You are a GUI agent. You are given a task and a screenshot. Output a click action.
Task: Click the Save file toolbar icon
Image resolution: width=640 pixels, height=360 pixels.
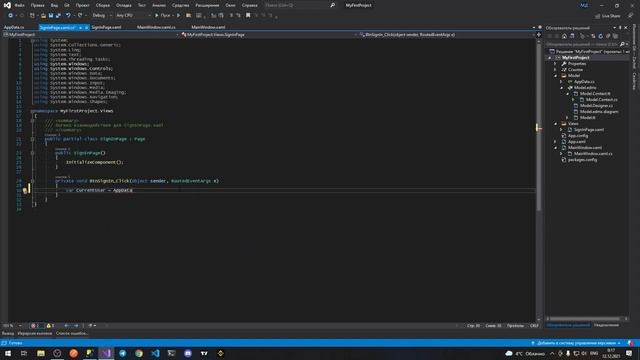pos(51,16)
